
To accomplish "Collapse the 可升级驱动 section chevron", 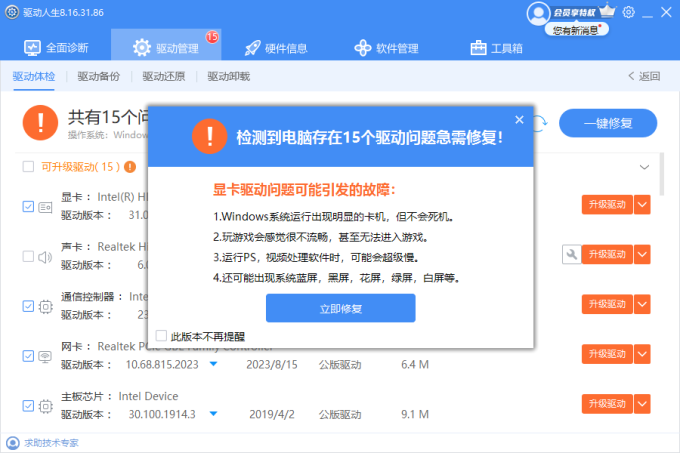I will tap(644, 167).
